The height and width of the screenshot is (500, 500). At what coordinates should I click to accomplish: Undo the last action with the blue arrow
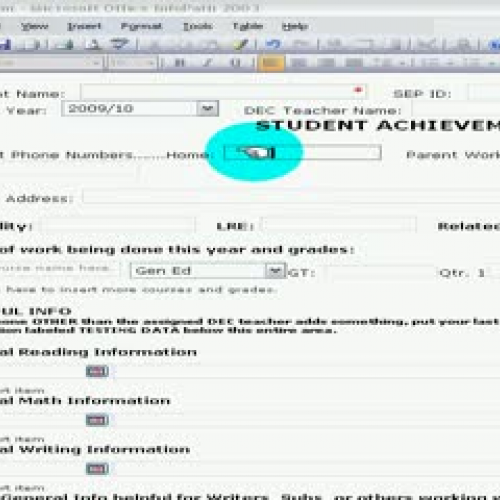(x=273, y=44)
